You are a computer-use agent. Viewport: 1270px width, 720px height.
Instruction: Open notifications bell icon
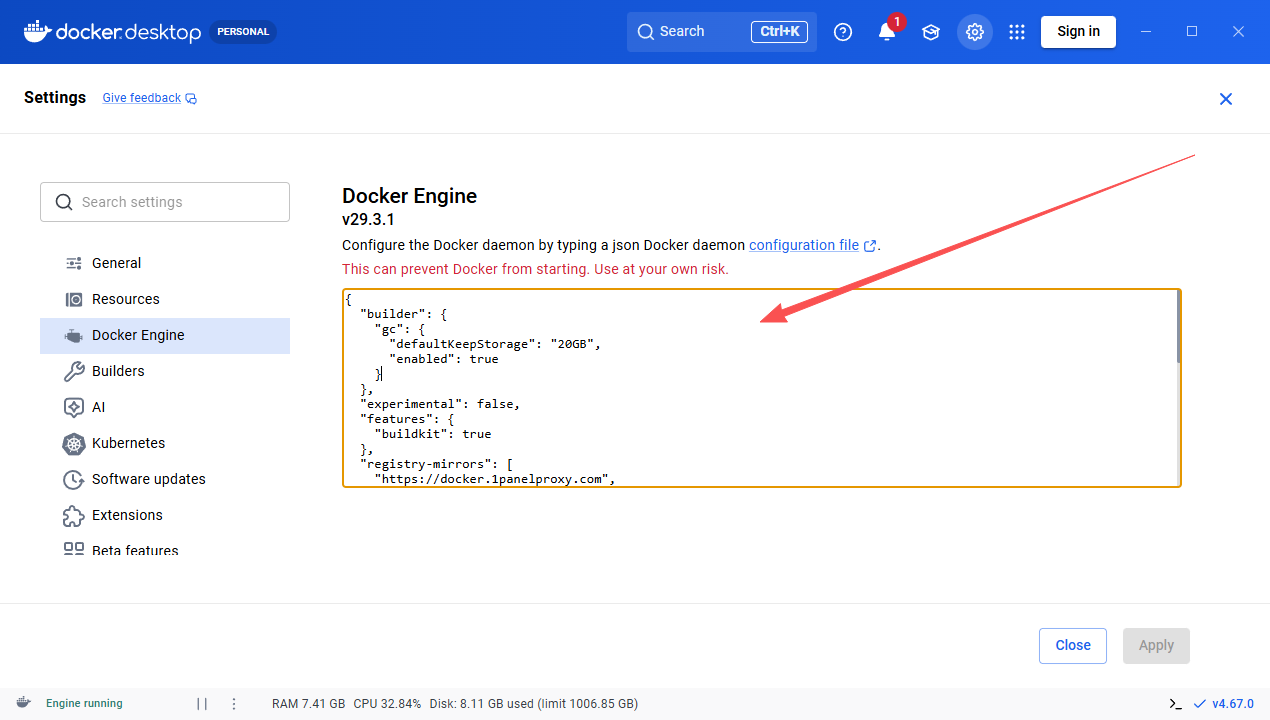[887, 32]
